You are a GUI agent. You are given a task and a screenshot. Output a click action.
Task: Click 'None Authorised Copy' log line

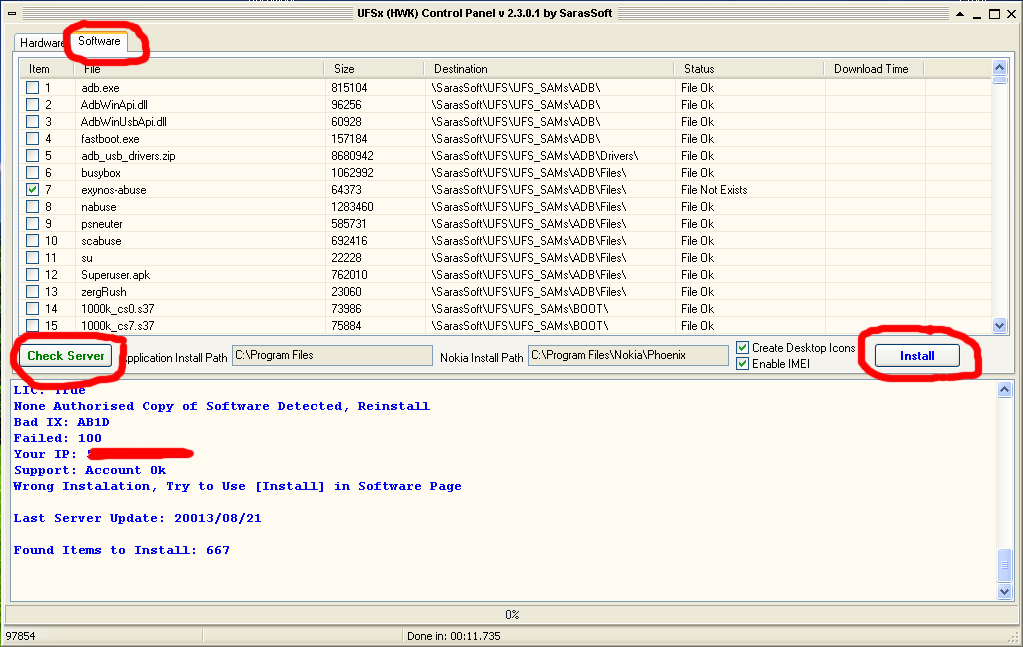[221, 406]
